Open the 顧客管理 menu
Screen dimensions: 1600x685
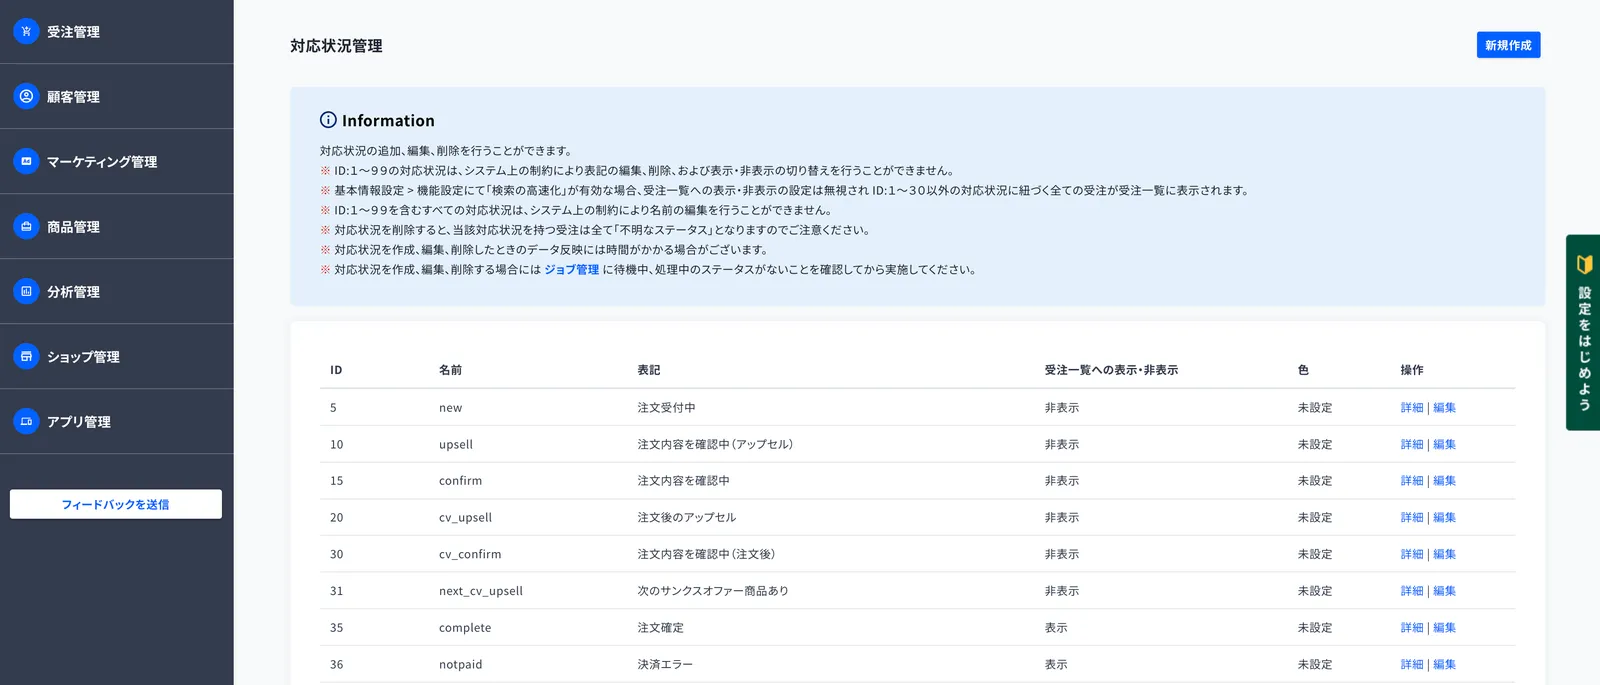coord(116,97)
